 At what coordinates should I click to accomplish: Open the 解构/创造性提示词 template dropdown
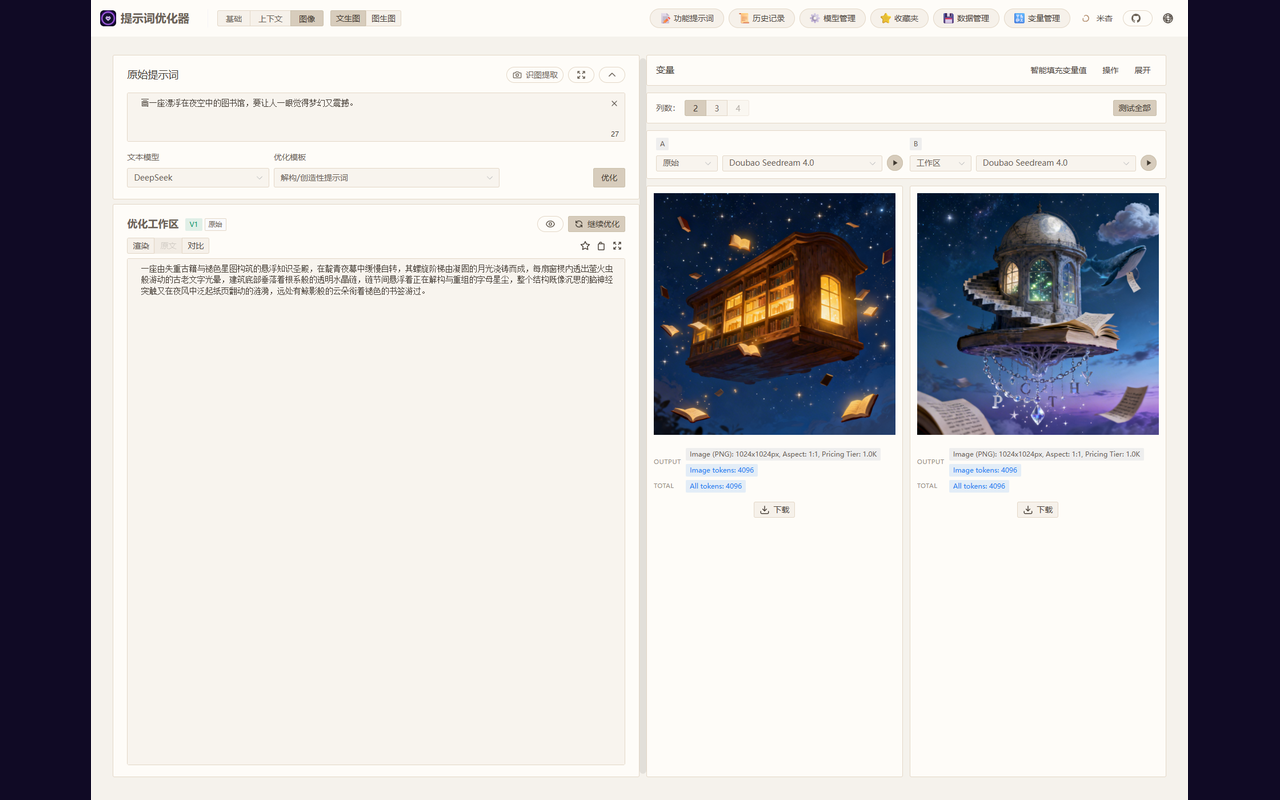point(387,178)
